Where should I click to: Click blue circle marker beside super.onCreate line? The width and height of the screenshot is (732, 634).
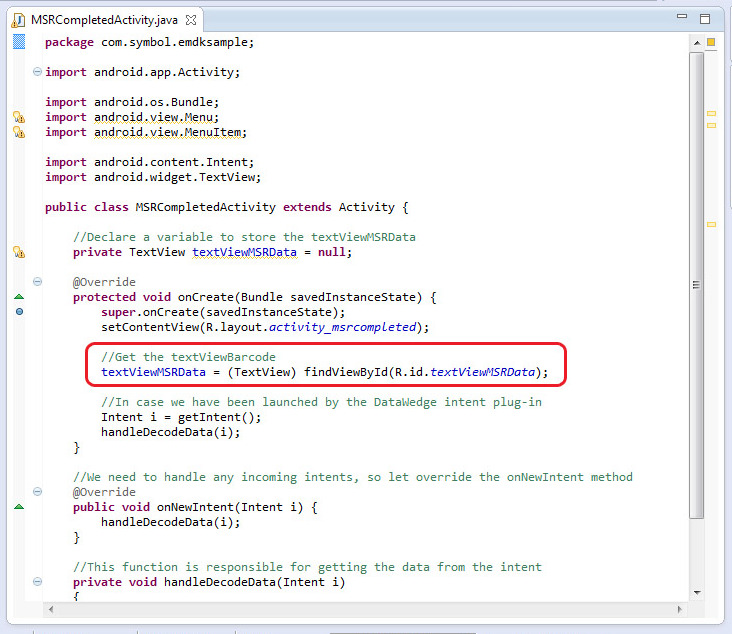point(18,312)
